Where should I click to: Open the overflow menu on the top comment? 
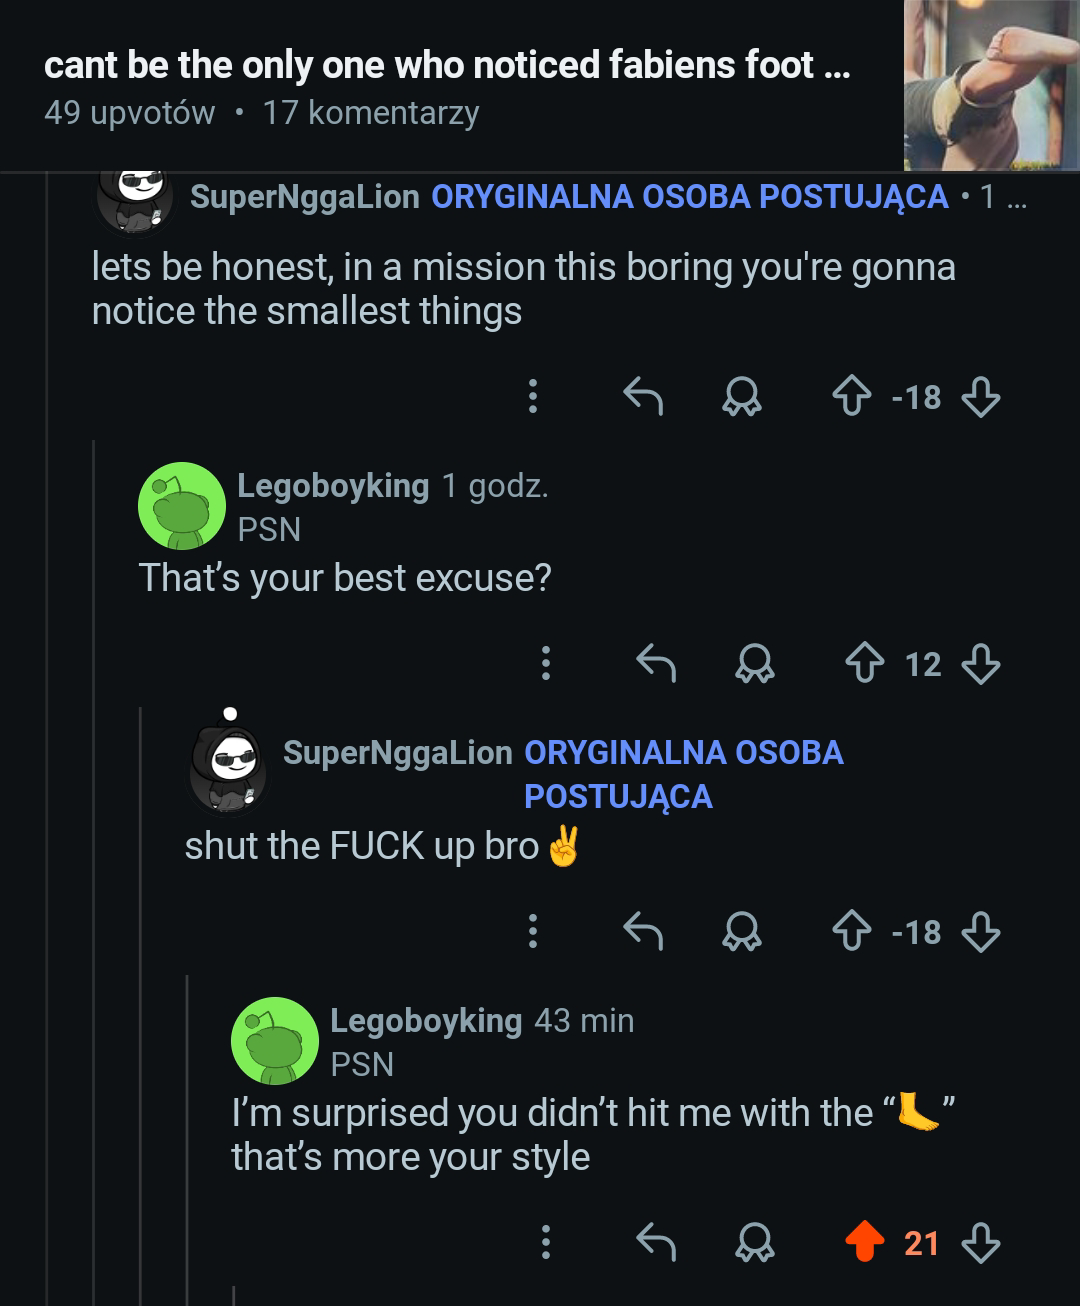click(x=533, y=398)
